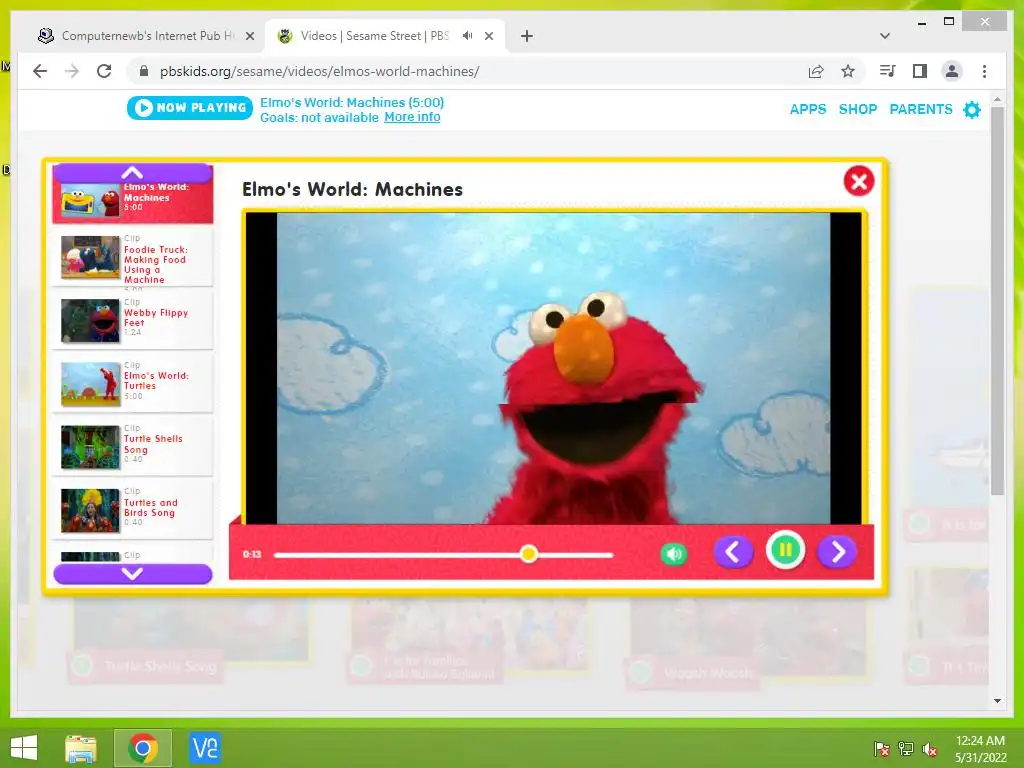Click Chrome taskbar icon
Viewport: 1024px width, 768px height.
pyautogui.click(x=143, y=748)
